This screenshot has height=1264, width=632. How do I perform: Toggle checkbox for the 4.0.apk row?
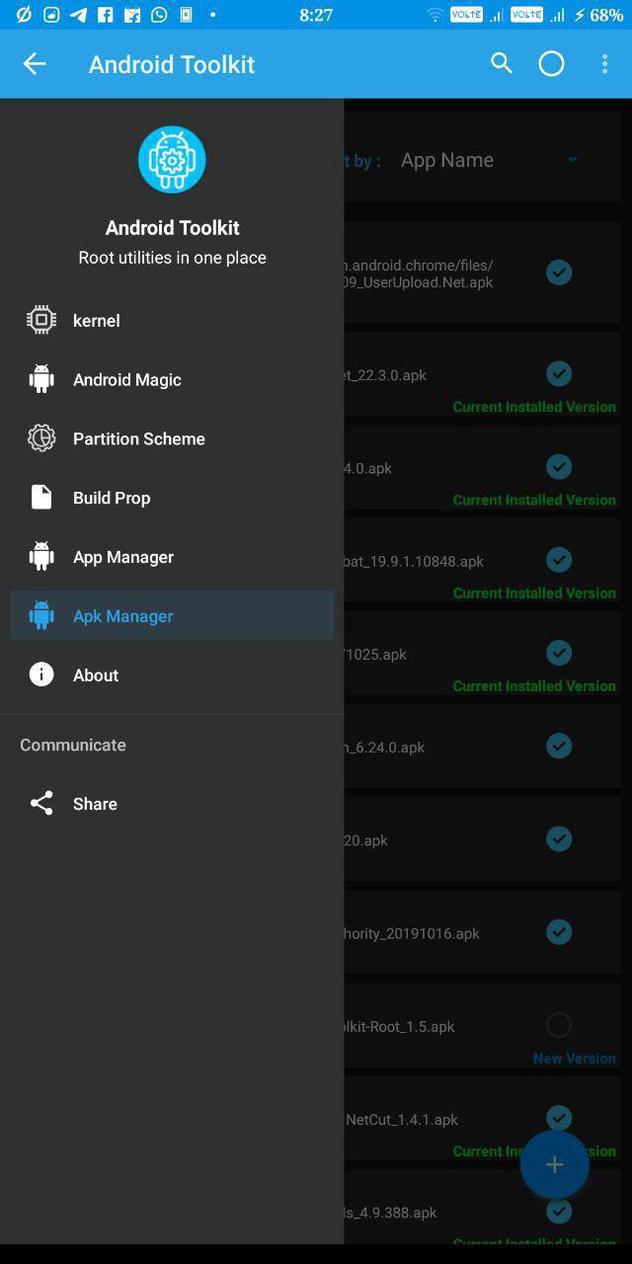tap(559, 467)
